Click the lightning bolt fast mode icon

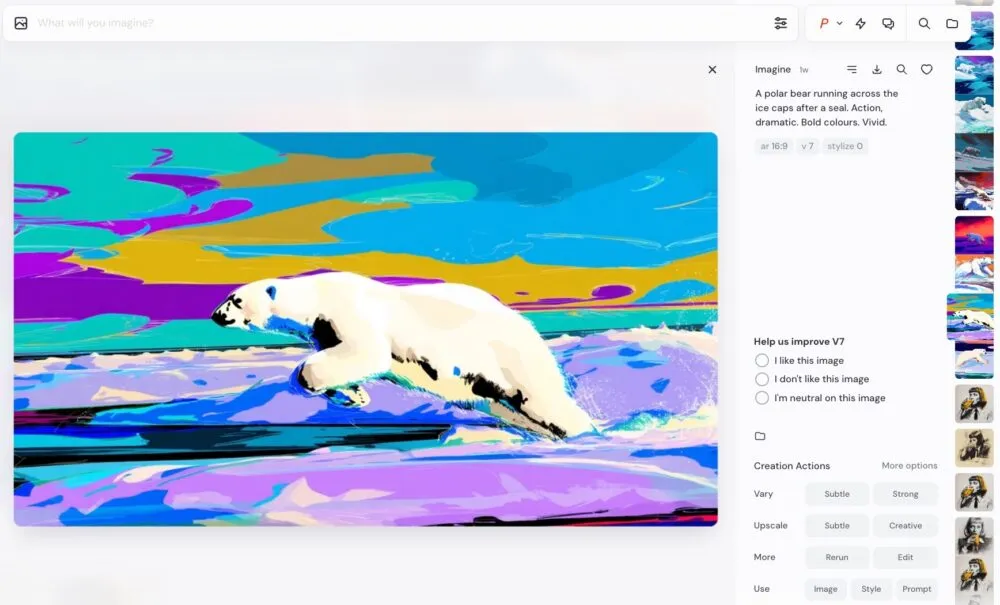(x=860, y=23)
